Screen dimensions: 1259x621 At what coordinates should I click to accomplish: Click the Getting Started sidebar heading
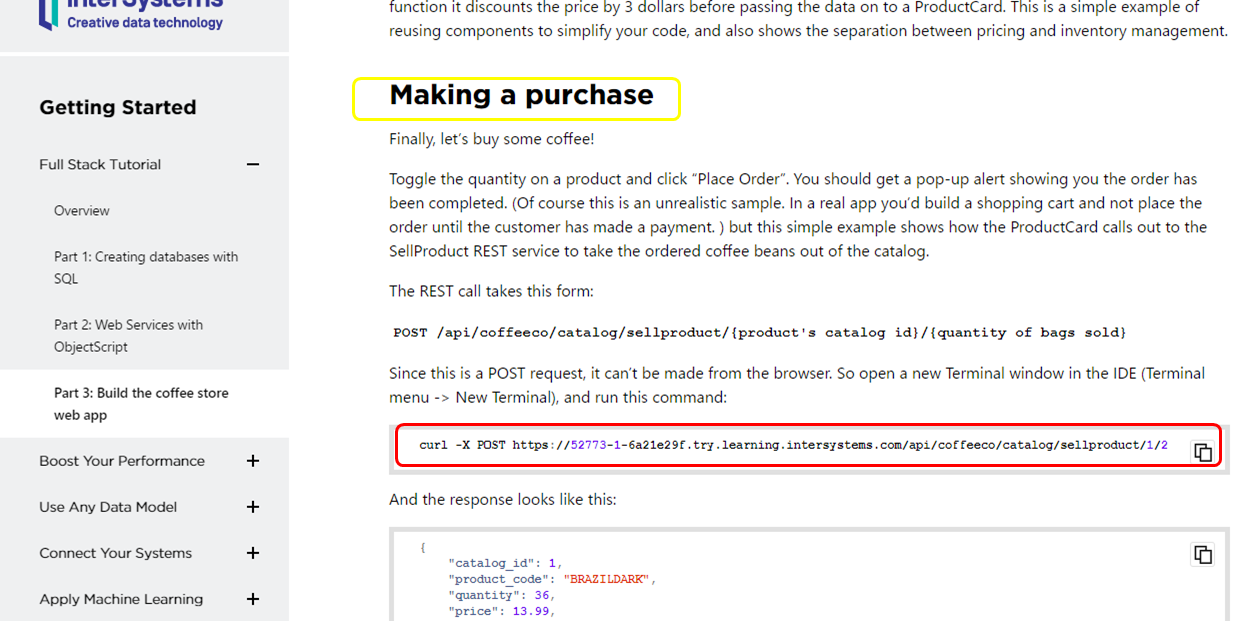(118, 108)
